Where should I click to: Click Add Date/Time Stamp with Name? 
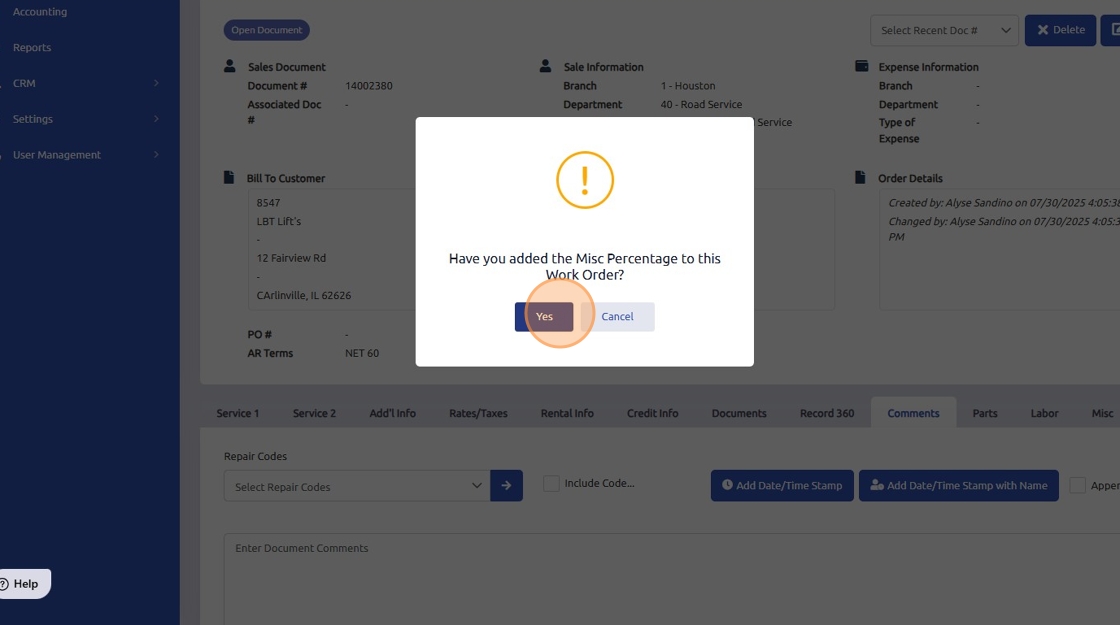point(959,486)
